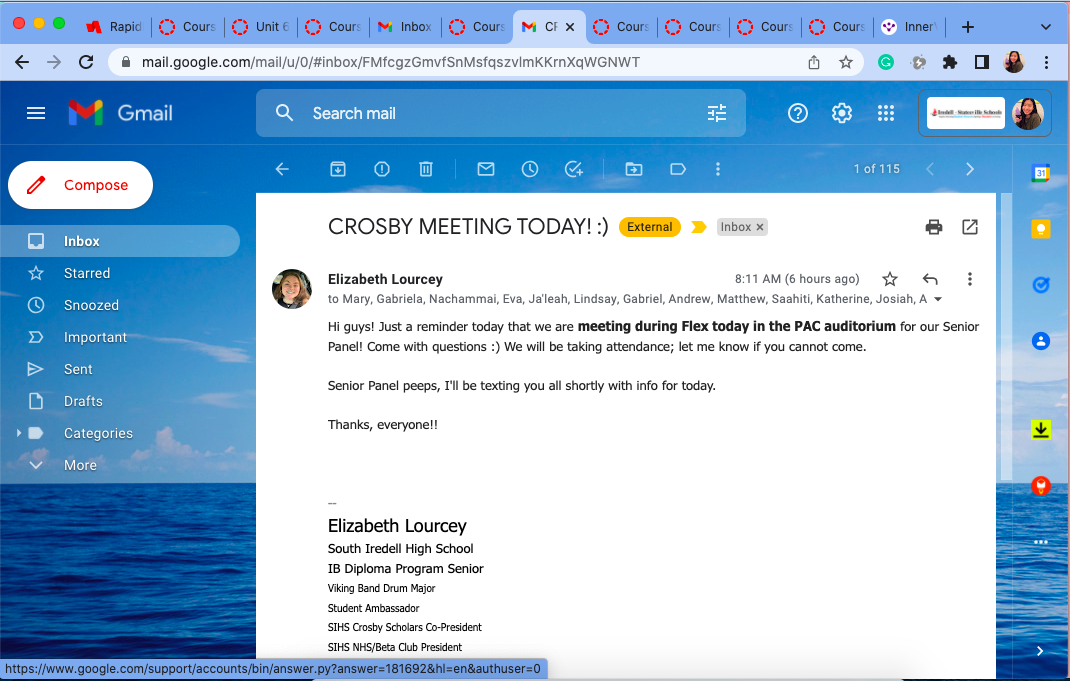
Task: Open the Google account profile picture
Action: [1028, 113]
